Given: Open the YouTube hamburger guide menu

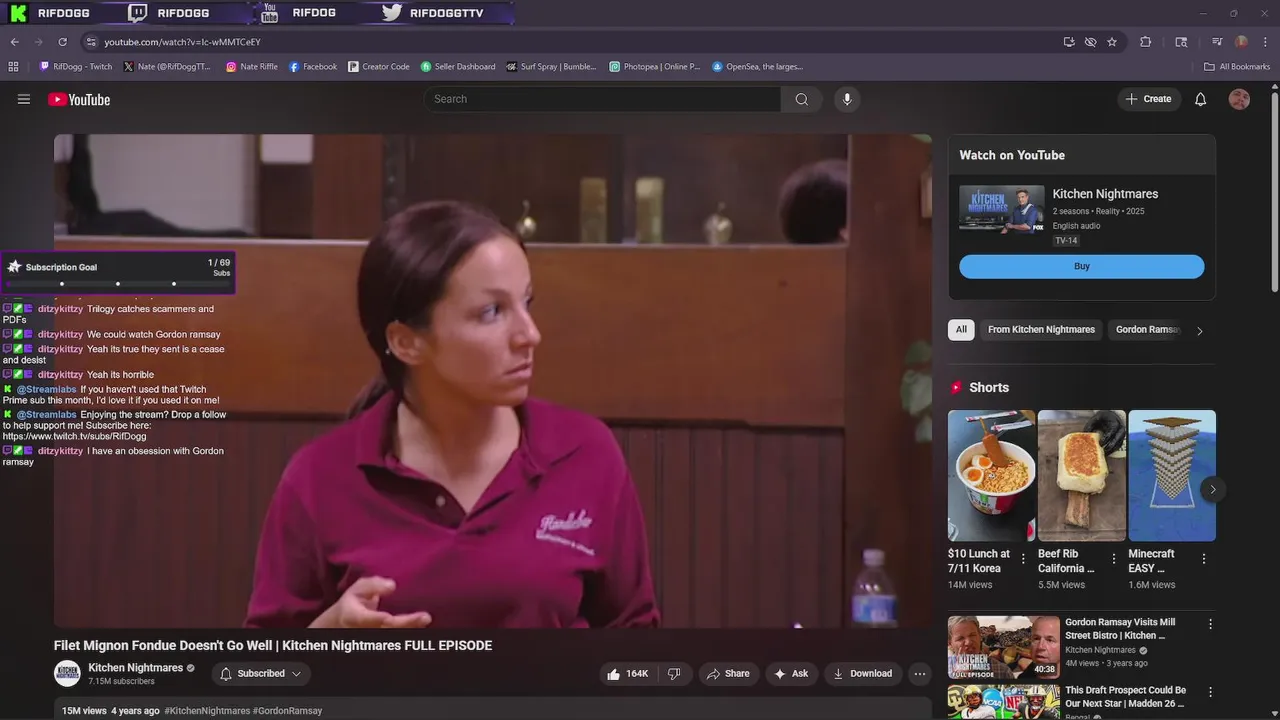Looking at the screenshot, I should [24, 99].
